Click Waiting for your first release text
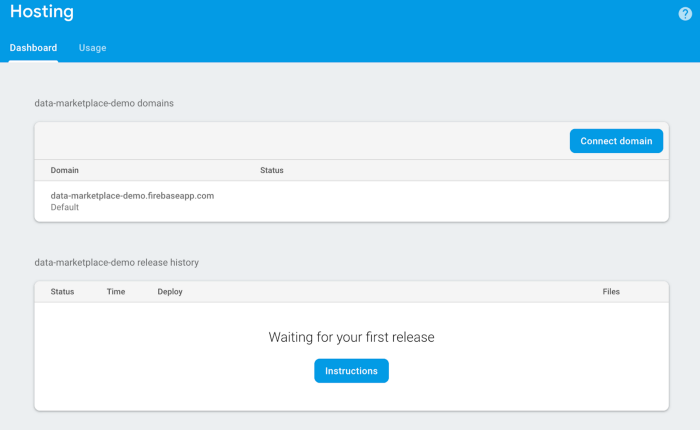 (351, 337)
